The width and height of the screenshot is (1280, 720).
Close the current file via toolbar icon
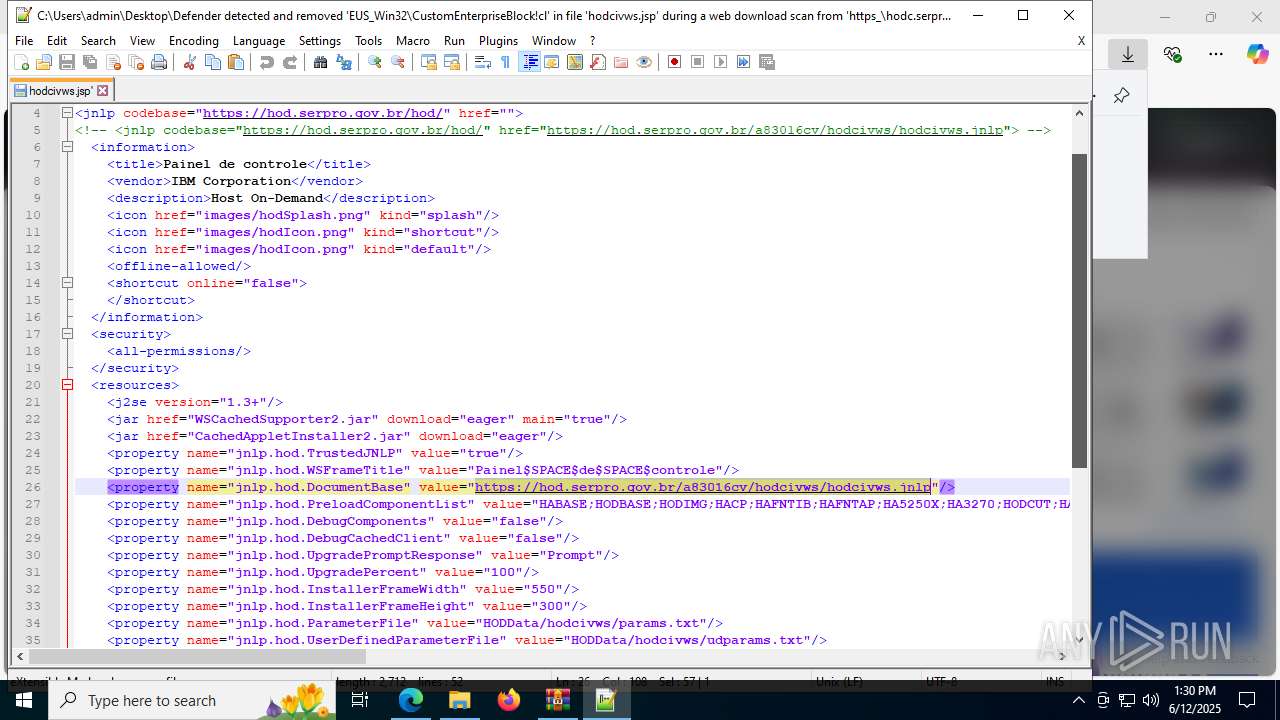pyautogui.click(x=113, y=62)
